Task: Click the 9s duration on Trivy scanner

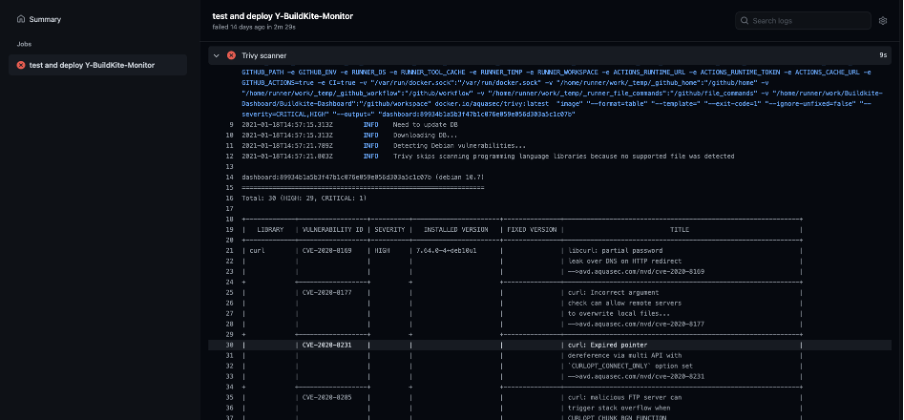Action: tap(883, 55)
